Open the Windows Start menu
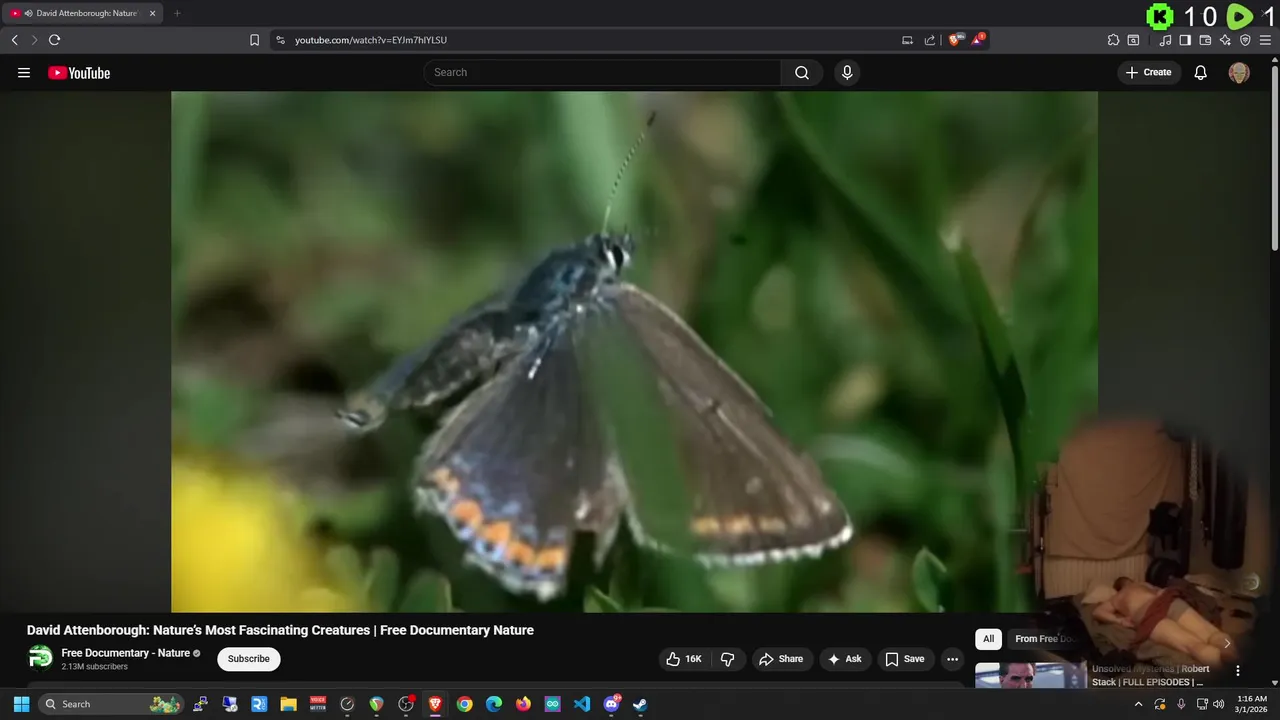 (21, 704)
